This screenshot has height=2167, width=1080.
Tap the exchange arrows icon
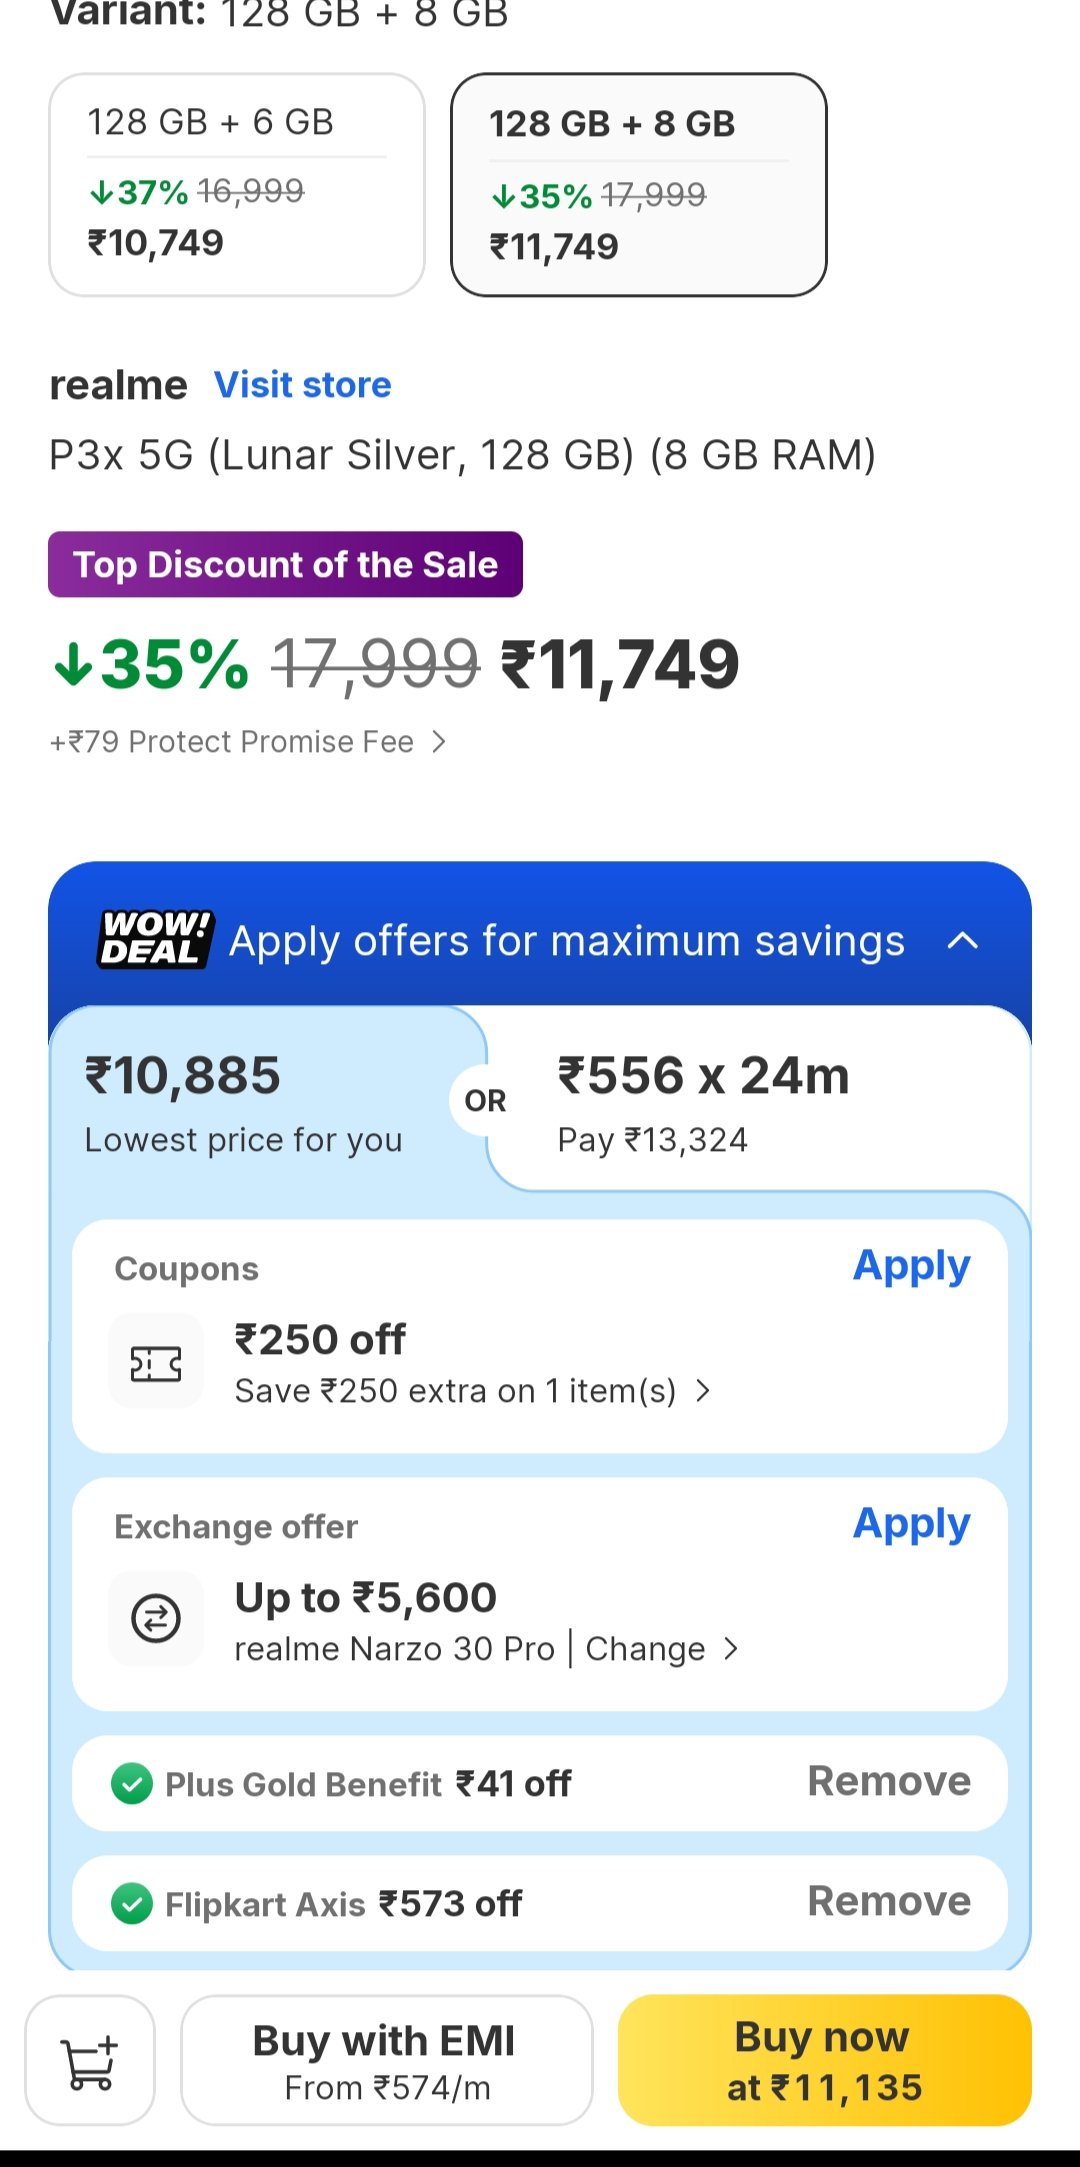click(156, 1619)
